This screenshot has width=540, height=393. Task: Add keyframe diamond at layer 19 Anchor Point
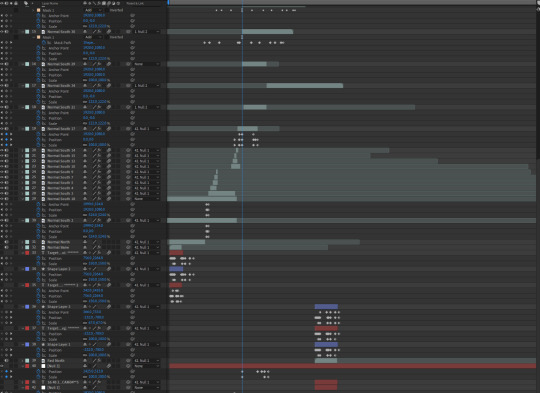coord(7,134)
